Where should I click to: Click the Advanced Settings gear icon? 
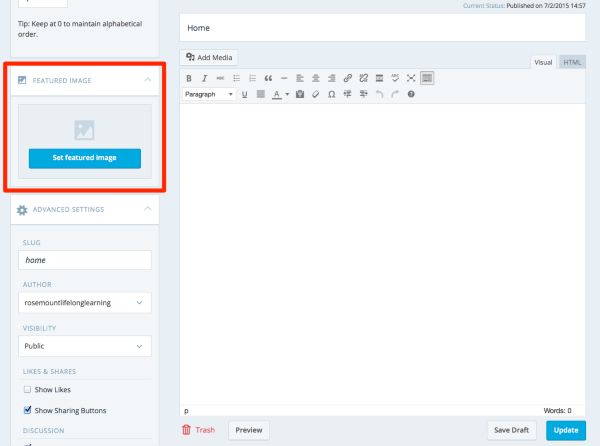[22, 210]
